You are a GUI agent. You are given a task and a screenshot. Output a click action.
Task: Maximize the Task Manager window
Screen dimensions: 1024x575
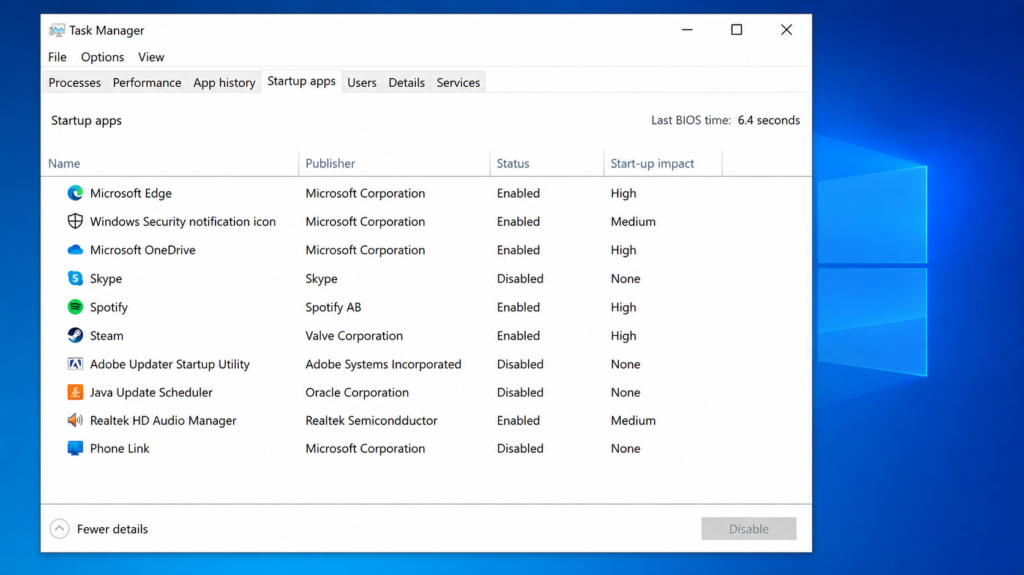tap(737, 30)
